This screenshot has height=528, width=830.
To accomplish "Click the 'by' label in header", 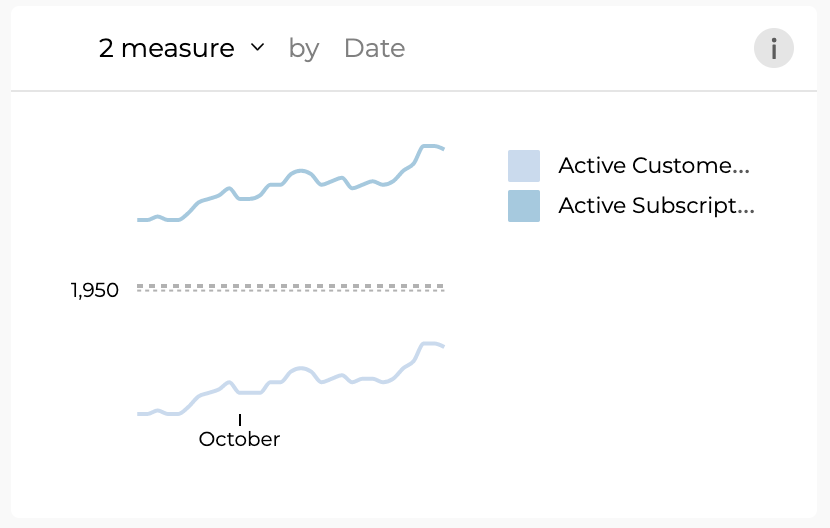I will [x=304, y=49].
